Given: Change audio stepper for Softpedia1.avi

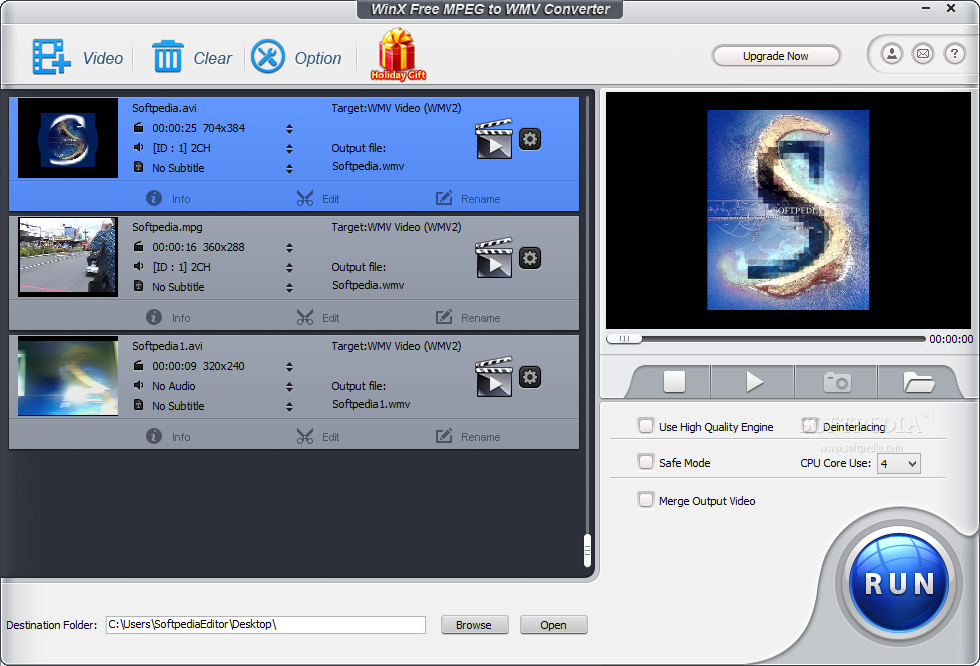Looking at the screenshot, I should pos(289,387).
